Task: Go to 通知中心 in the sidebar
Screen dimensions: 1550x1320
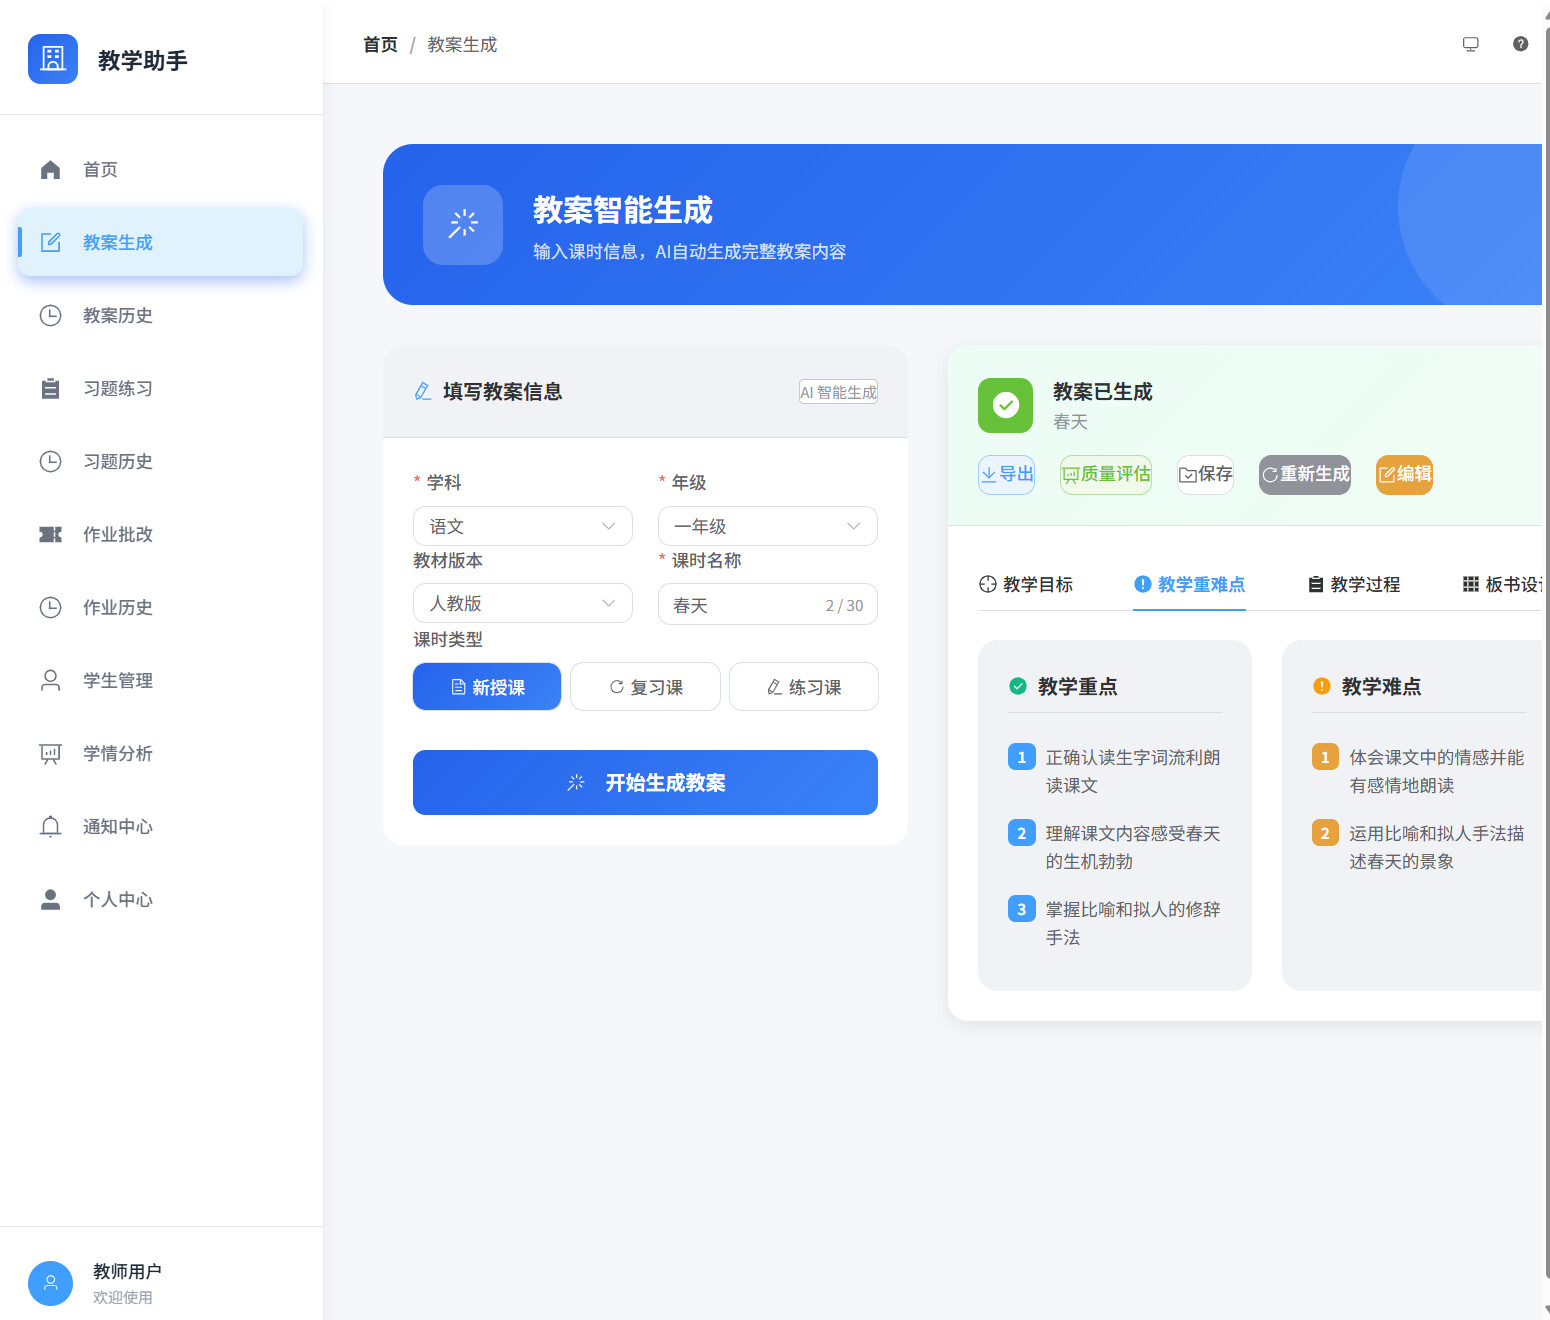Action: (x=117, y=827)
